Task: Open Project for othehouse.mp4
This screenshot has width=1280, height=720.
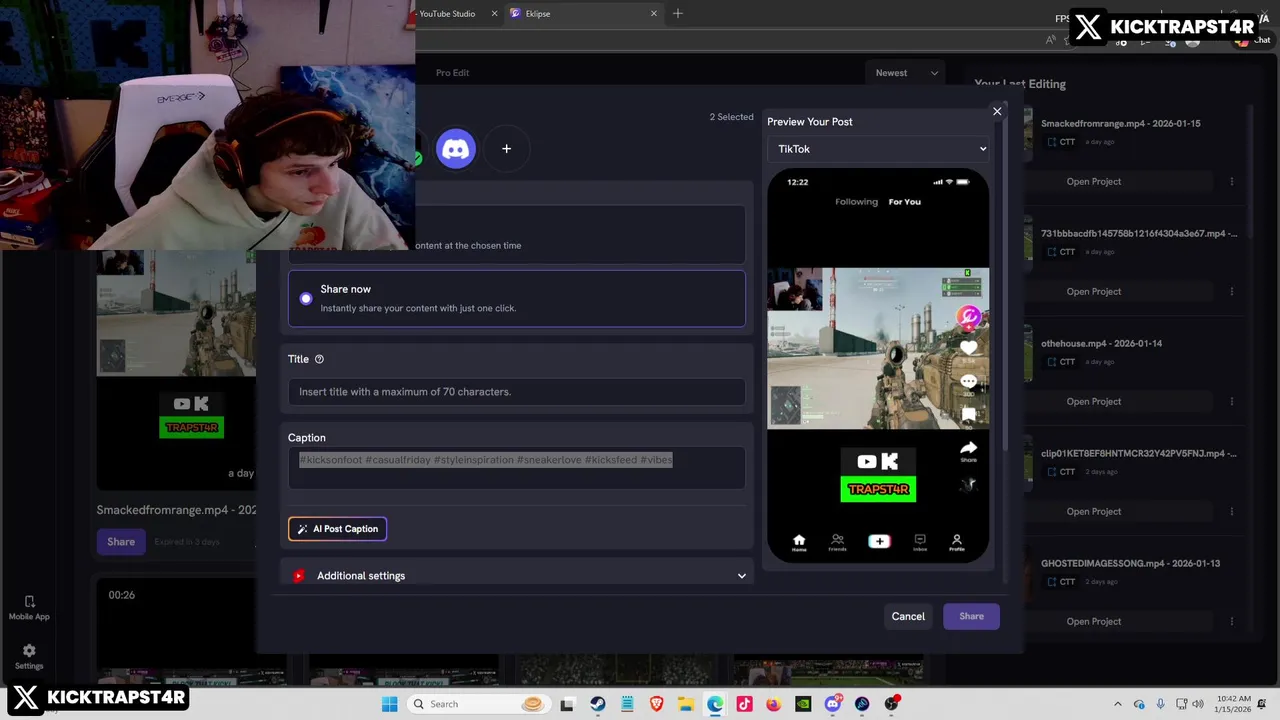Action: [1093, 401]
